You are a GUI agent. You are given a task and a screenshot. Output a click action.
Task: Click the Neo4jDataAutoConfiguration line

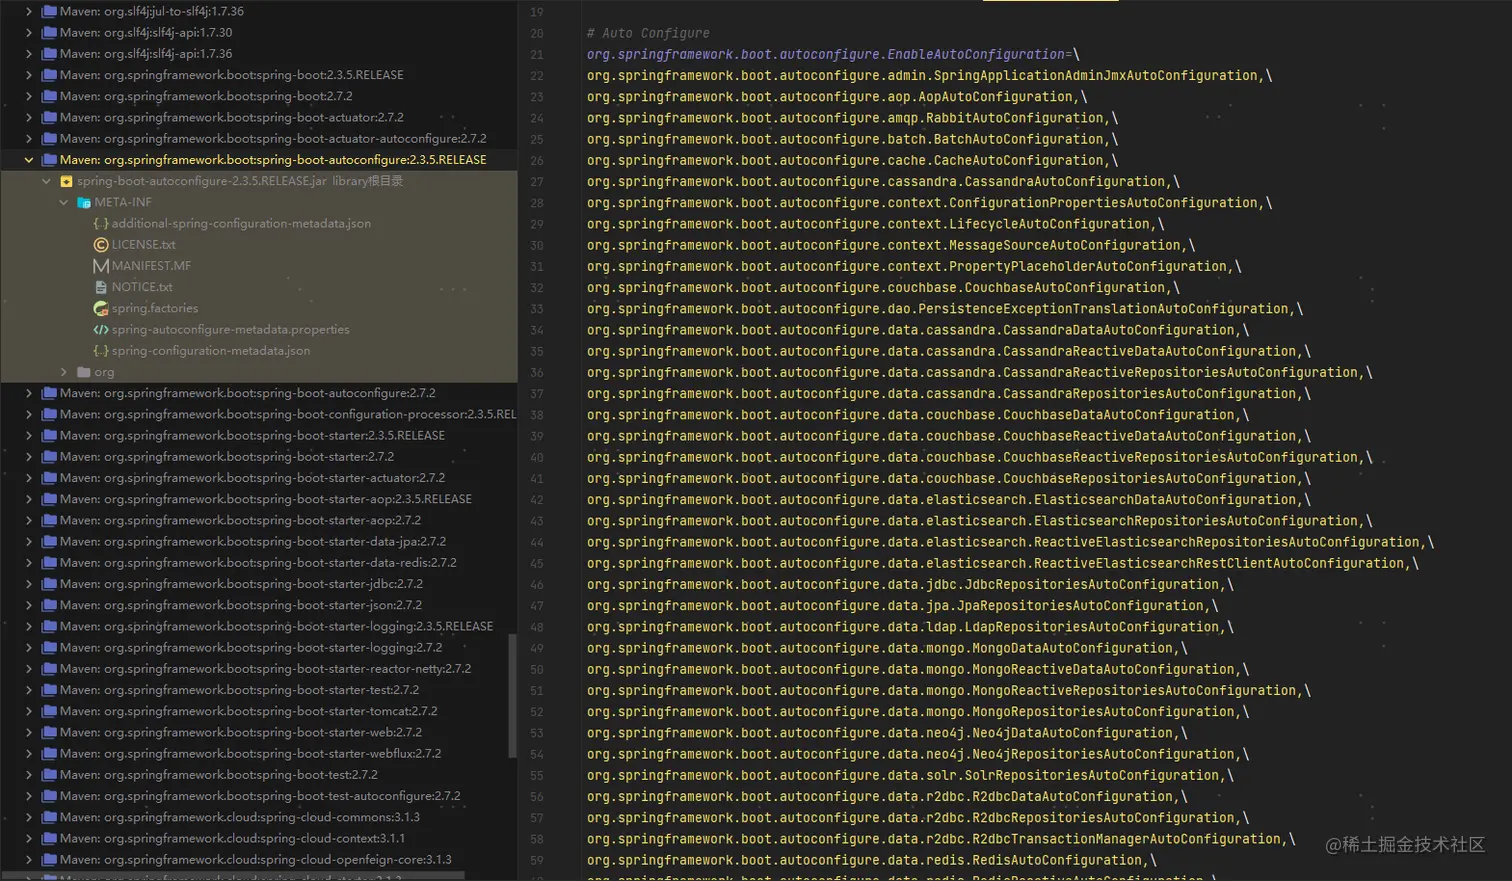click(887, 733)
